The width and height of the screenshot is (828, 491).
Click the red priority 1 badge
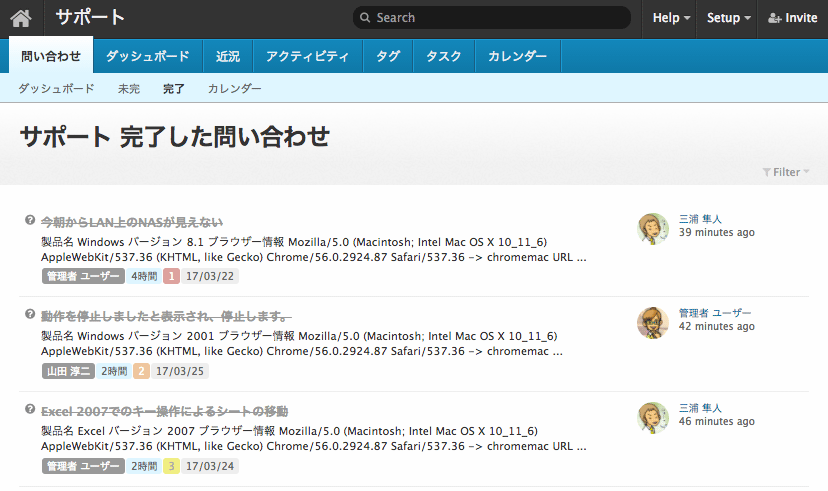click(171, 276)
